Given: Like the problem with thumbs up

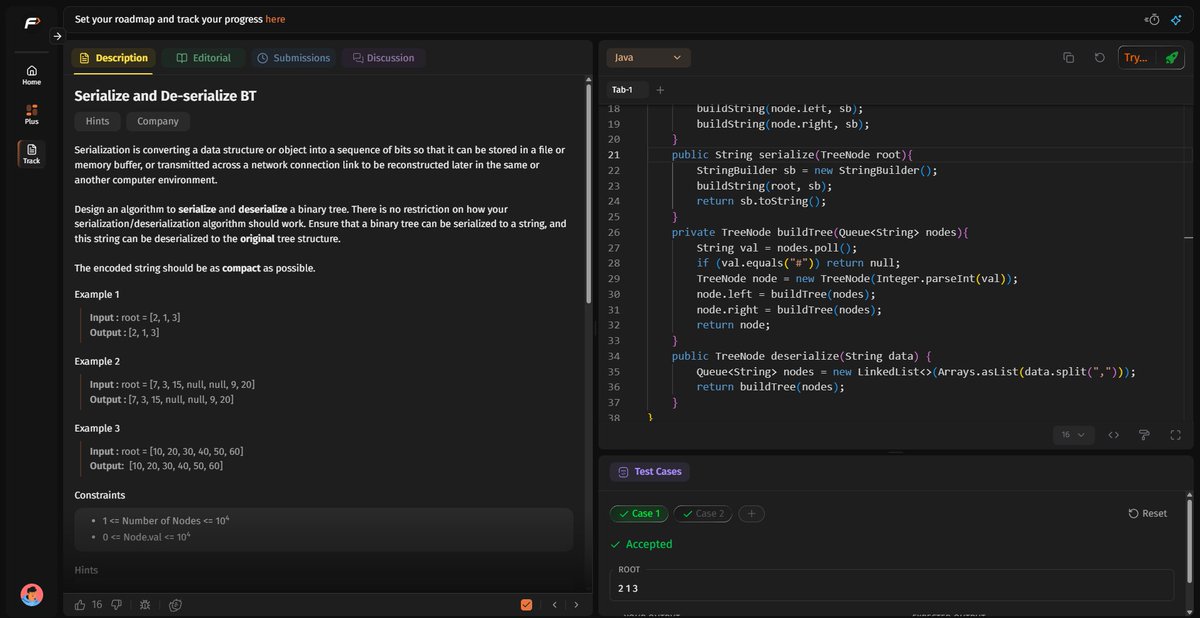Looking at the screenshot, I should coord(81,604).
